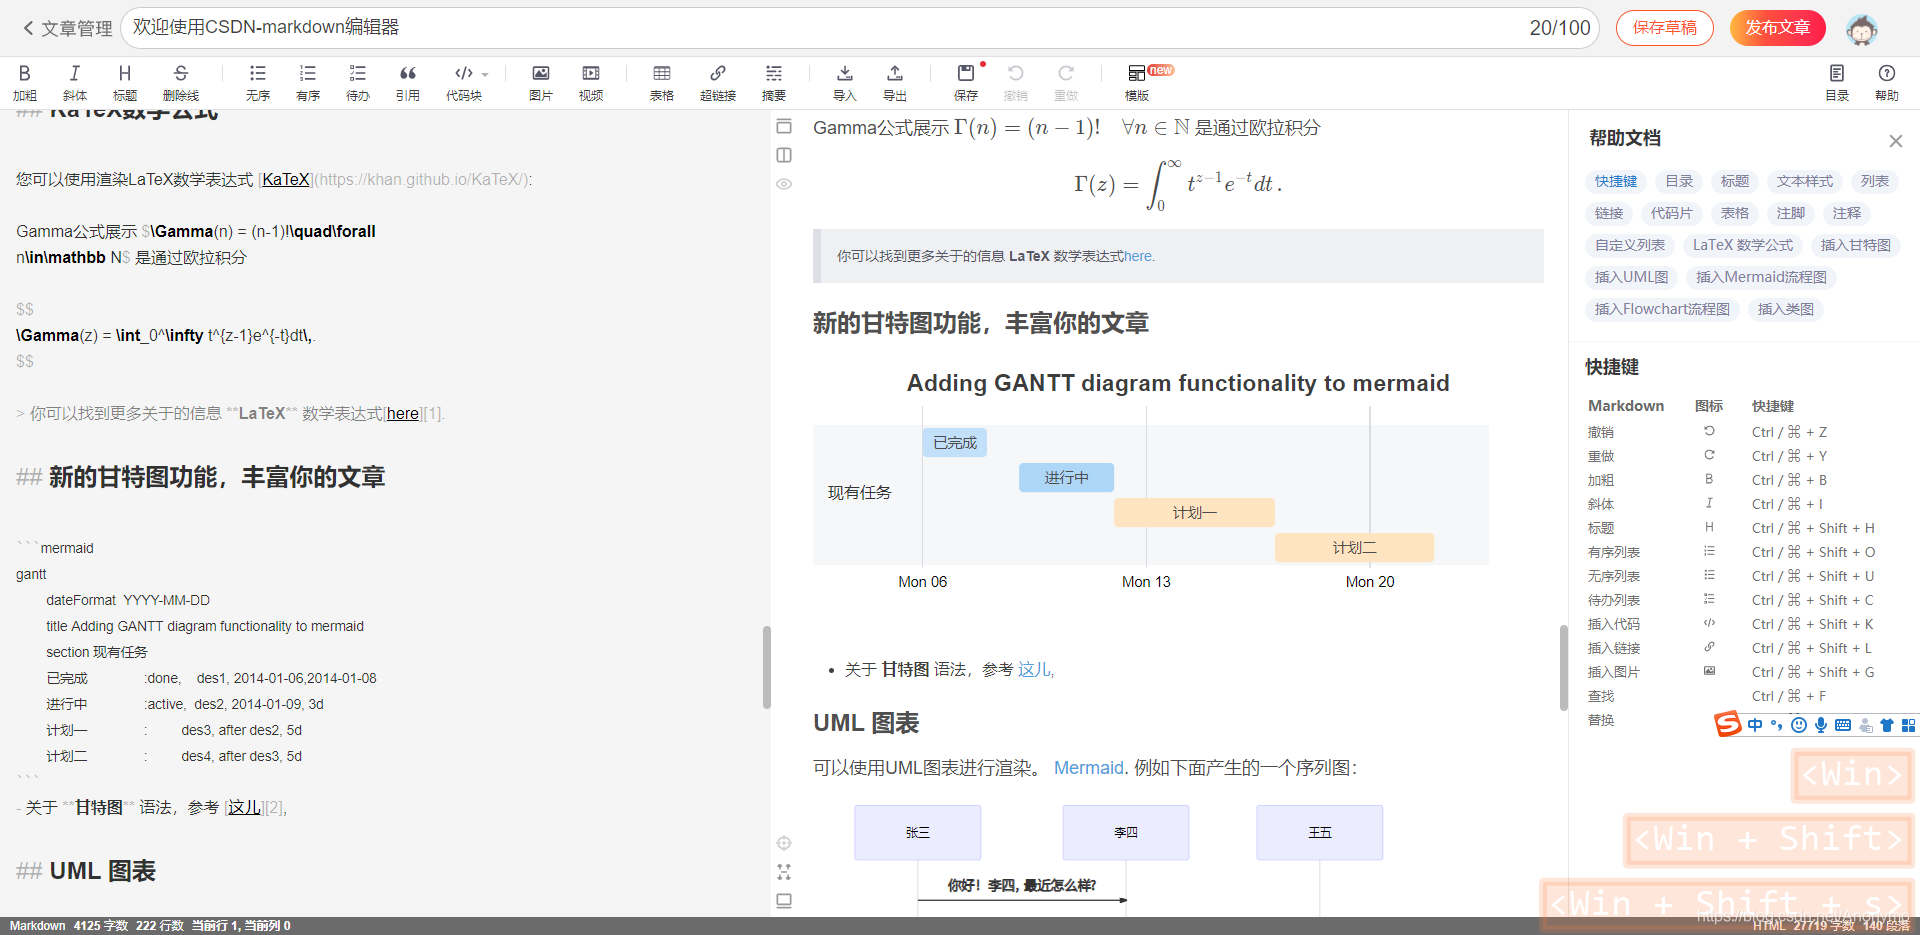This screenshot has height=935, width=1920.
Task: Select 代码片 help tag
Action: (x=1672, y=213)
